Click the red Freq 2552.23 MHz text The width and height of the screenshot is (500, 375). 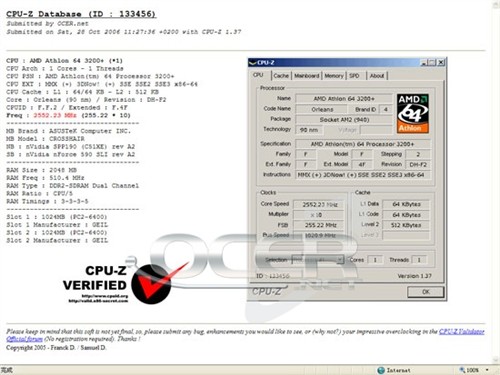point(55,115)
